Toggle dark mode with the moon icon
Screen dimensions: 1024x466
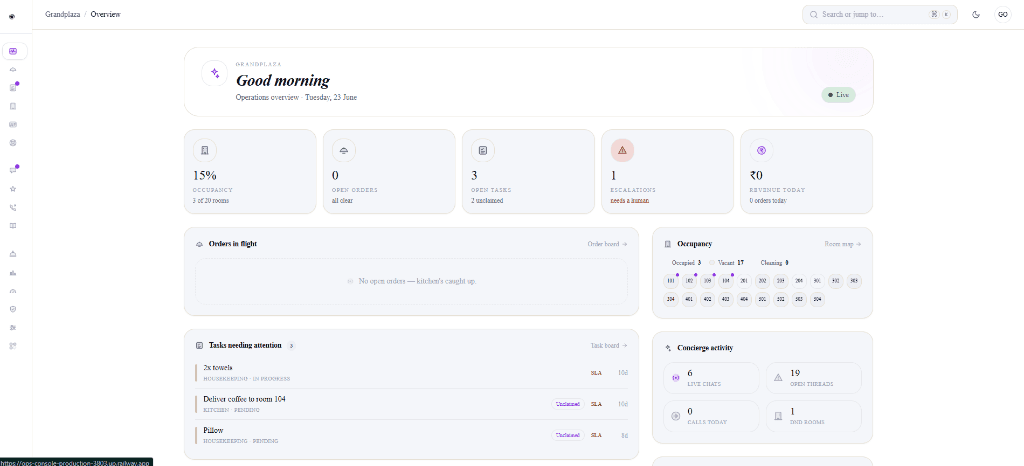pos(976,14)
